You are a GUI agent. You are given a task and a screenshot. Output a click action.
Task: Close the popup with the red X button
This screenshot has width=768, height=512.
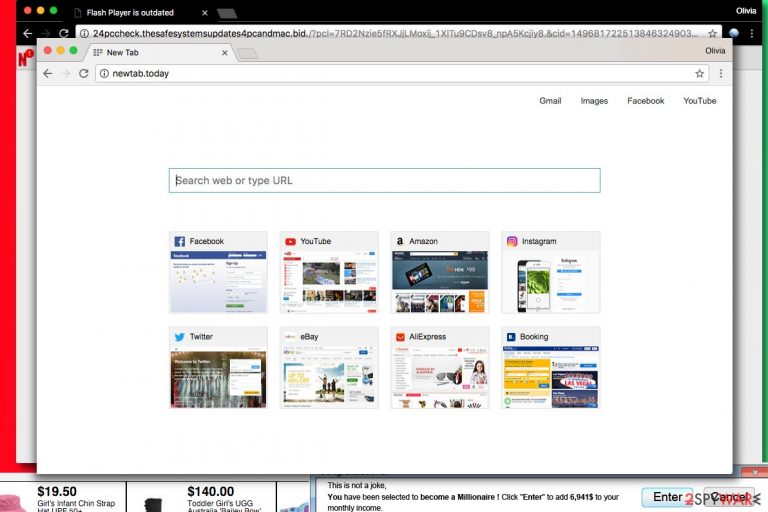pos(754,472)
